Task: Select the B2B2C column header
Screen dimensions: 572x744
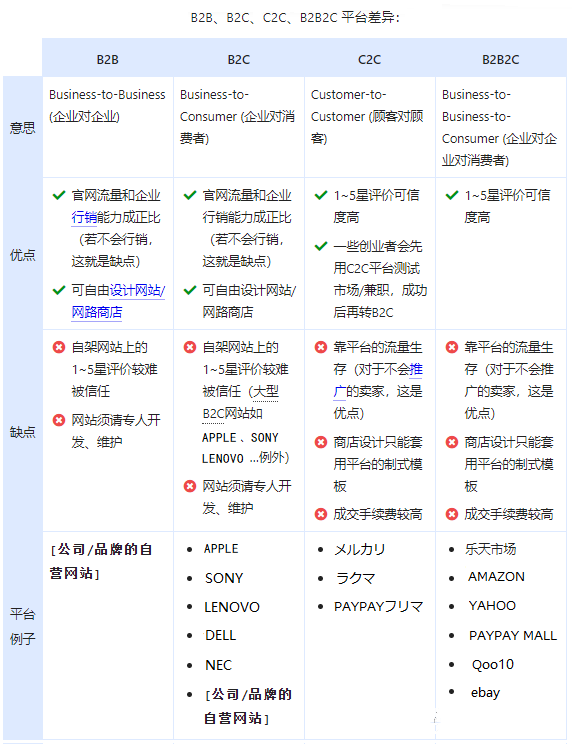Action: click(x=500, y=60)
